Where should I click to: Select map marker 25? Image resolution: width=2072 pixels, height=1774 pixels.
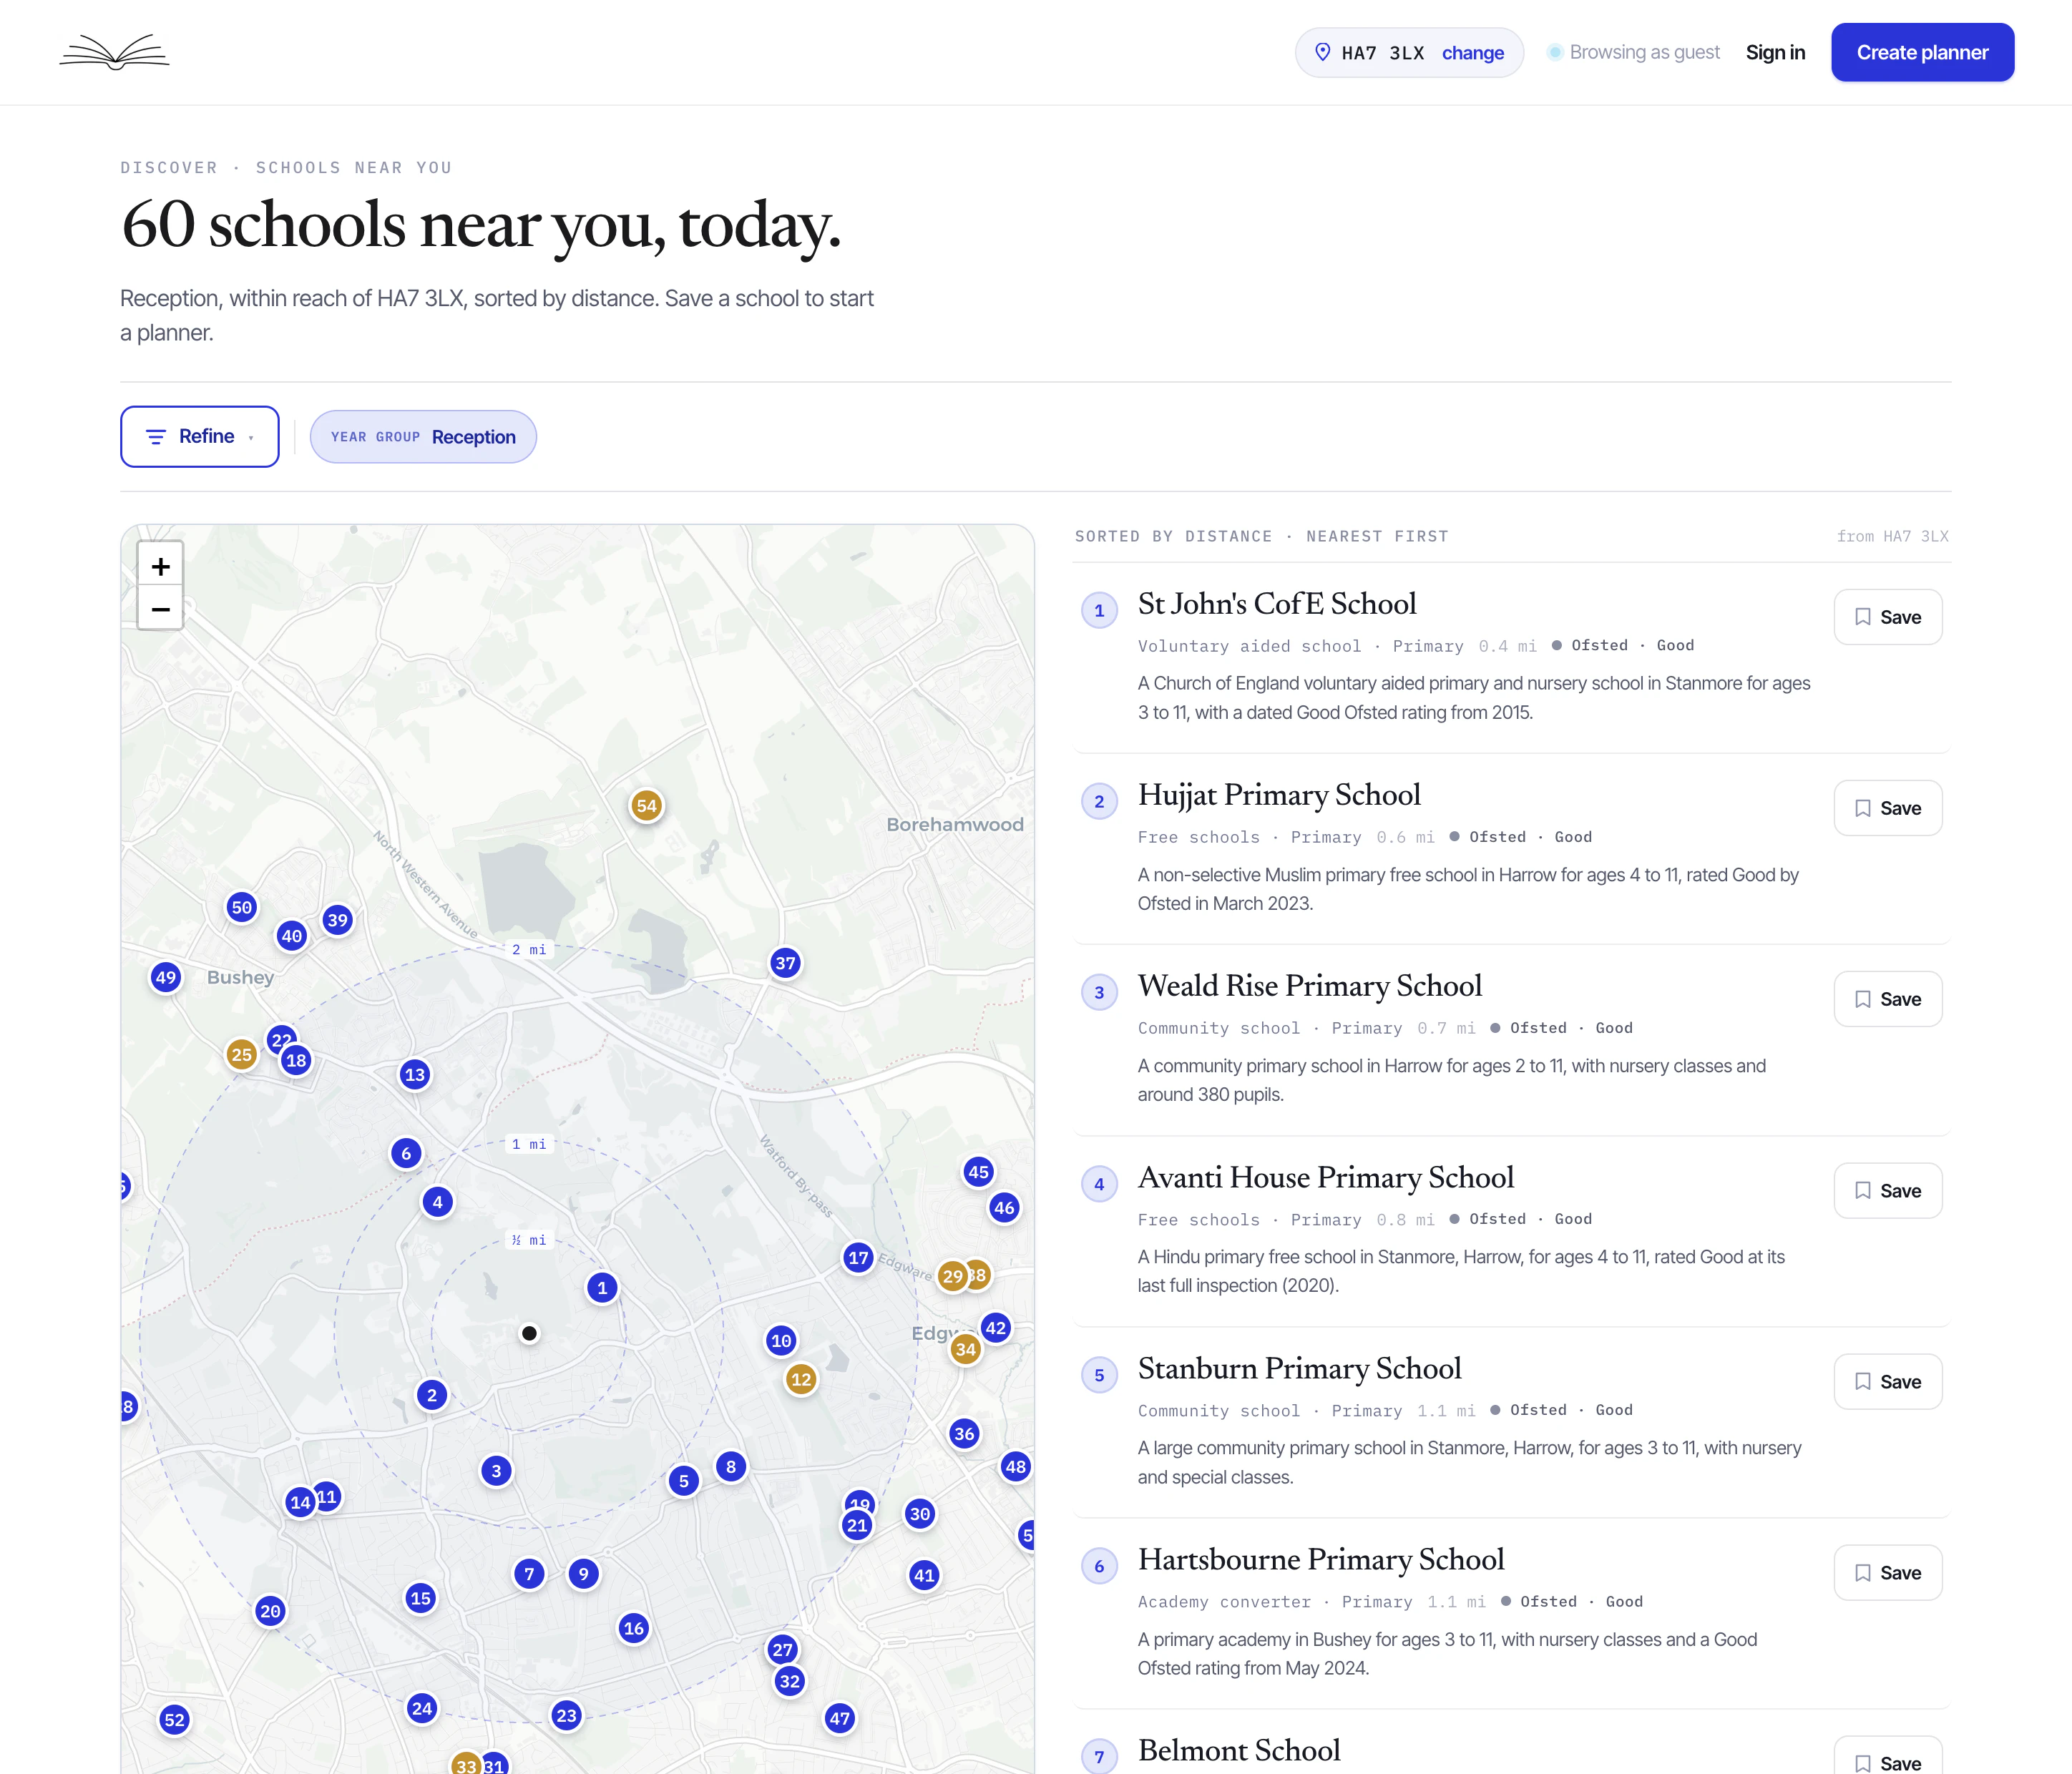(241, 1054)
